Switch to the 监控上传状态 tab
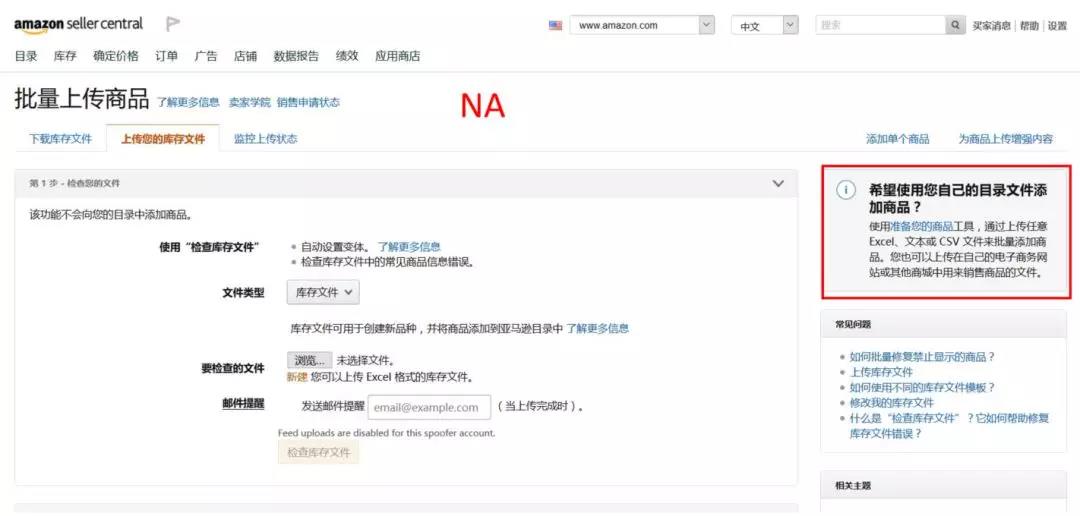The height and width of the screenshot is (516, 1080). coord(265,139)
